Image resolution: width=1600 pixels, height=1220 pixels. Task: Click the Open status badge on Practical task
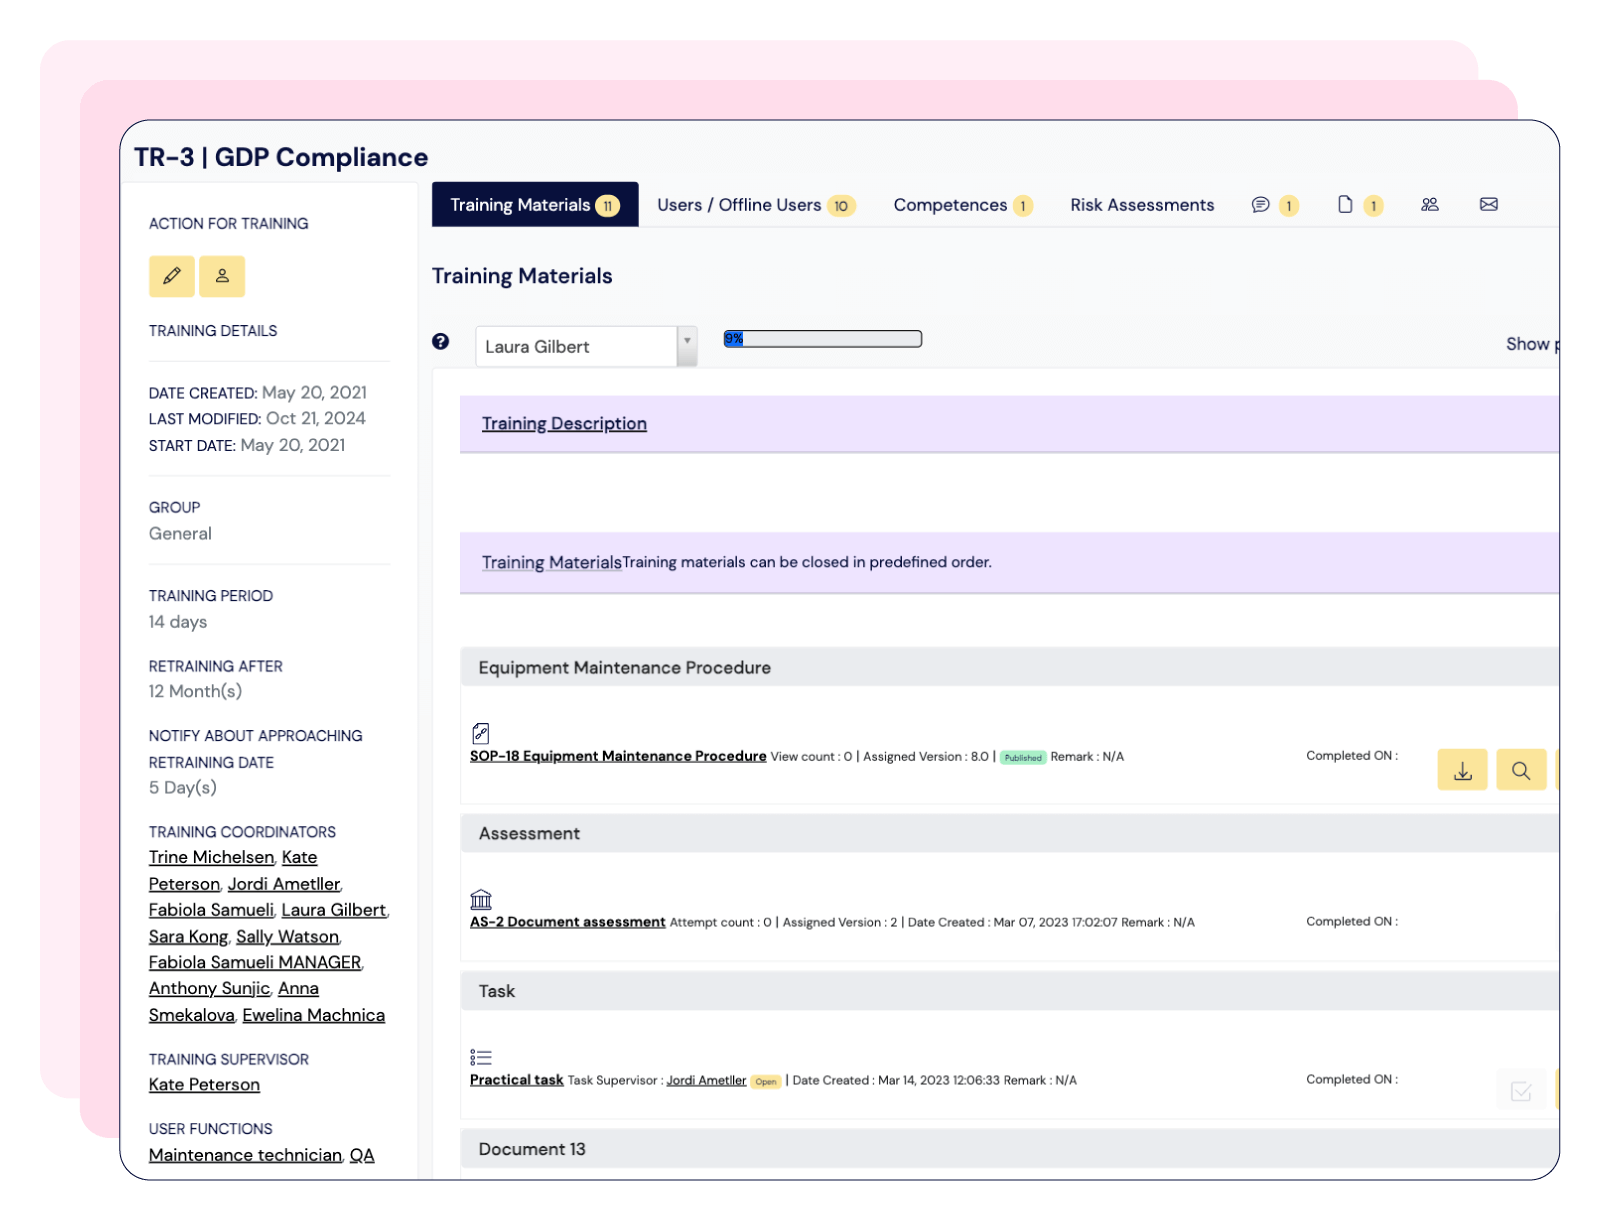pos(766,1082)
